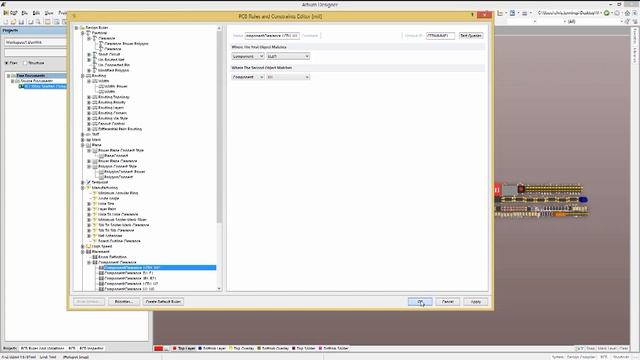Expand the Short-Circuit rule node
640x360 pixels.
click(89, 54)
